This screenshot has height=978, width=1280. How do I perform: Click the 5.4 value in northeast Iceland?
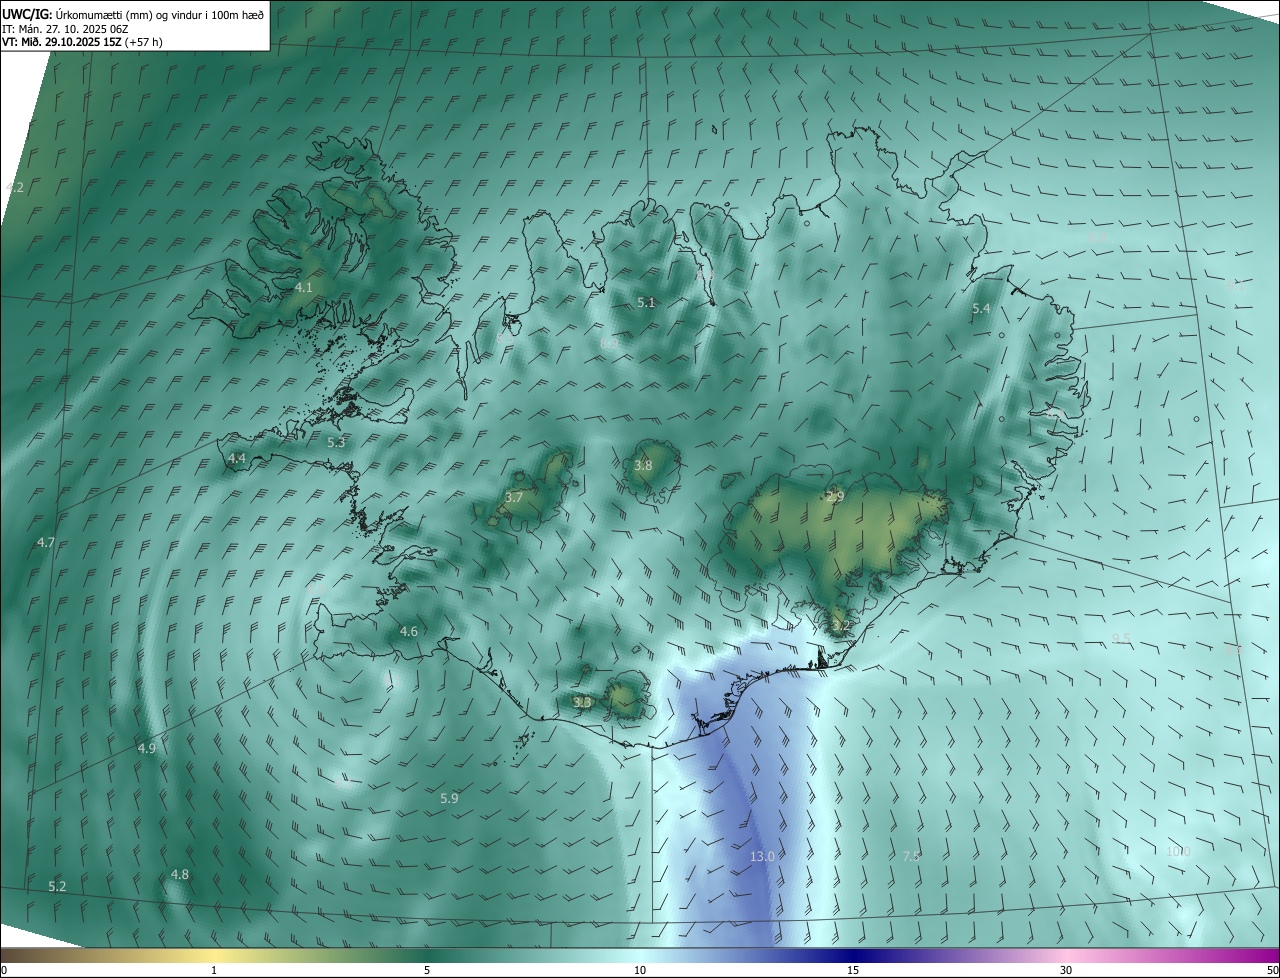981,309
